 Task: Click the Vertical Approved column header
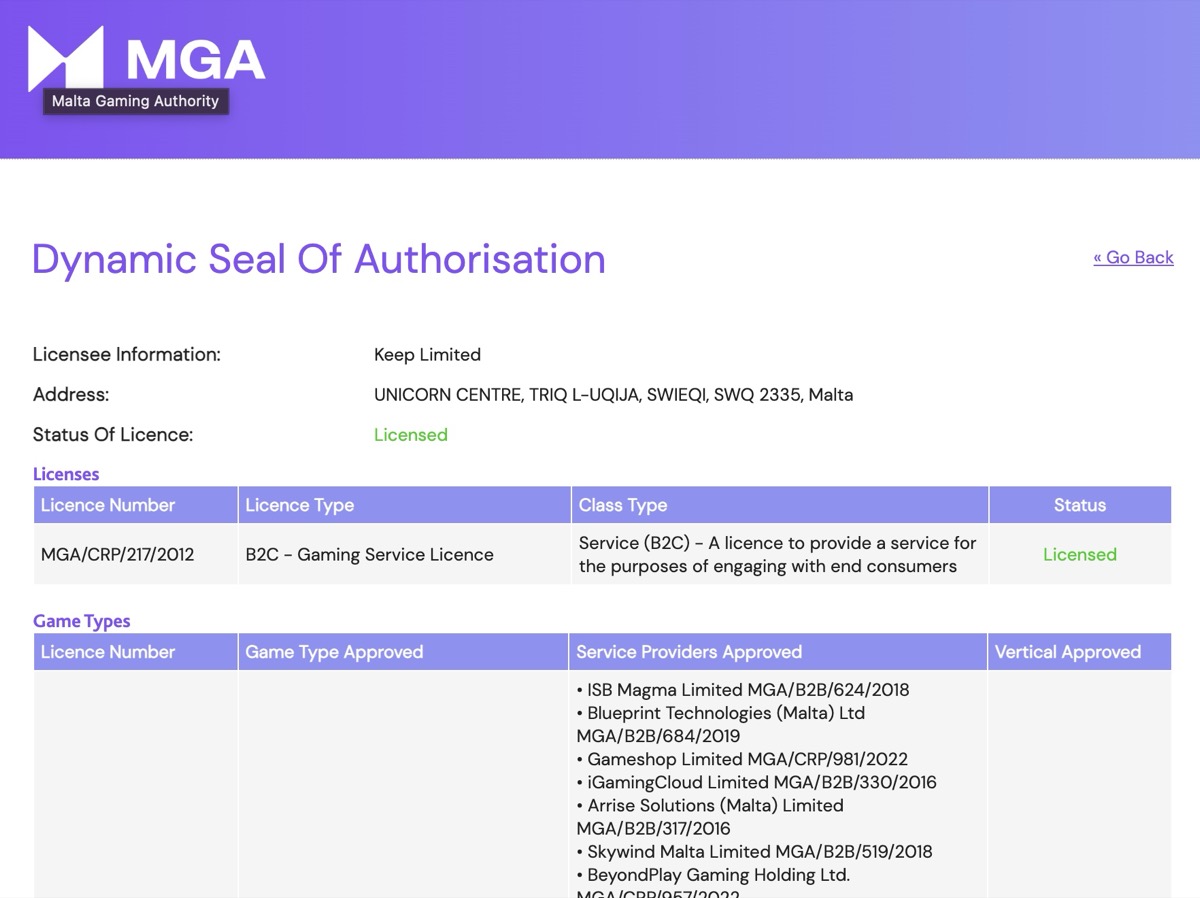click(x=1066, y=651)
